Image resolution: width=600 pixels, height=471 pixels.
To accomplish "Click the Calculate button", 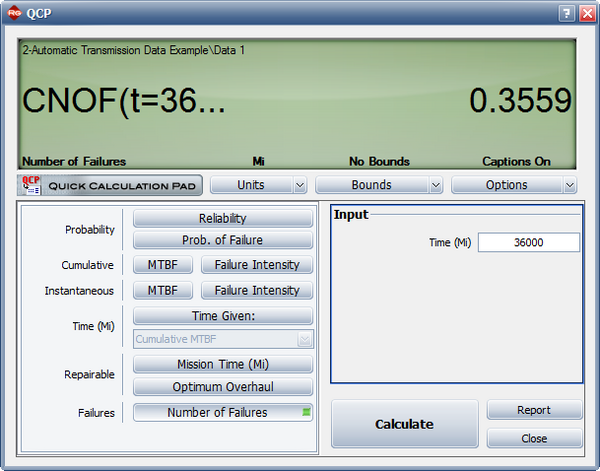I will click(404, 424).
